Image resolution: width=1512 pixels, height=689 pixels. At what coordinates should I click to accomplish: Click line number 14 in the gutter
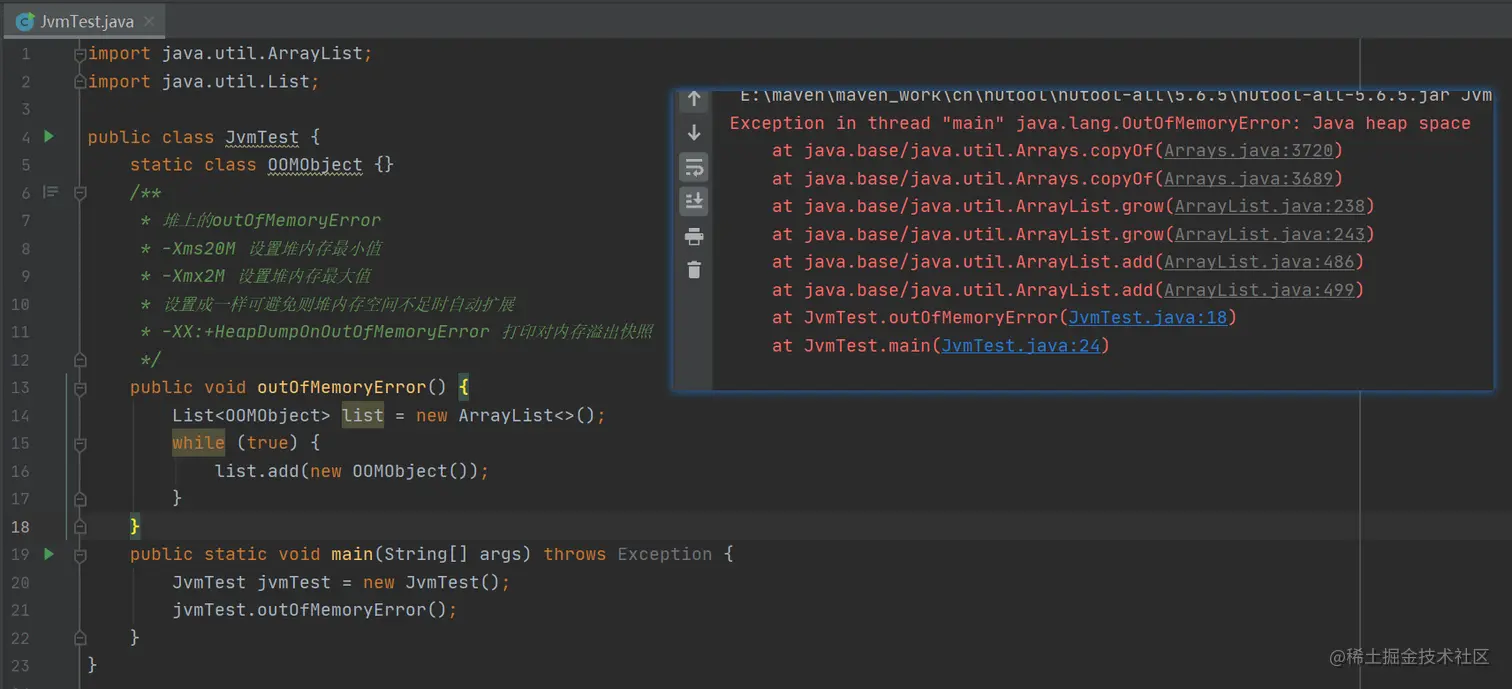(20, 415)
